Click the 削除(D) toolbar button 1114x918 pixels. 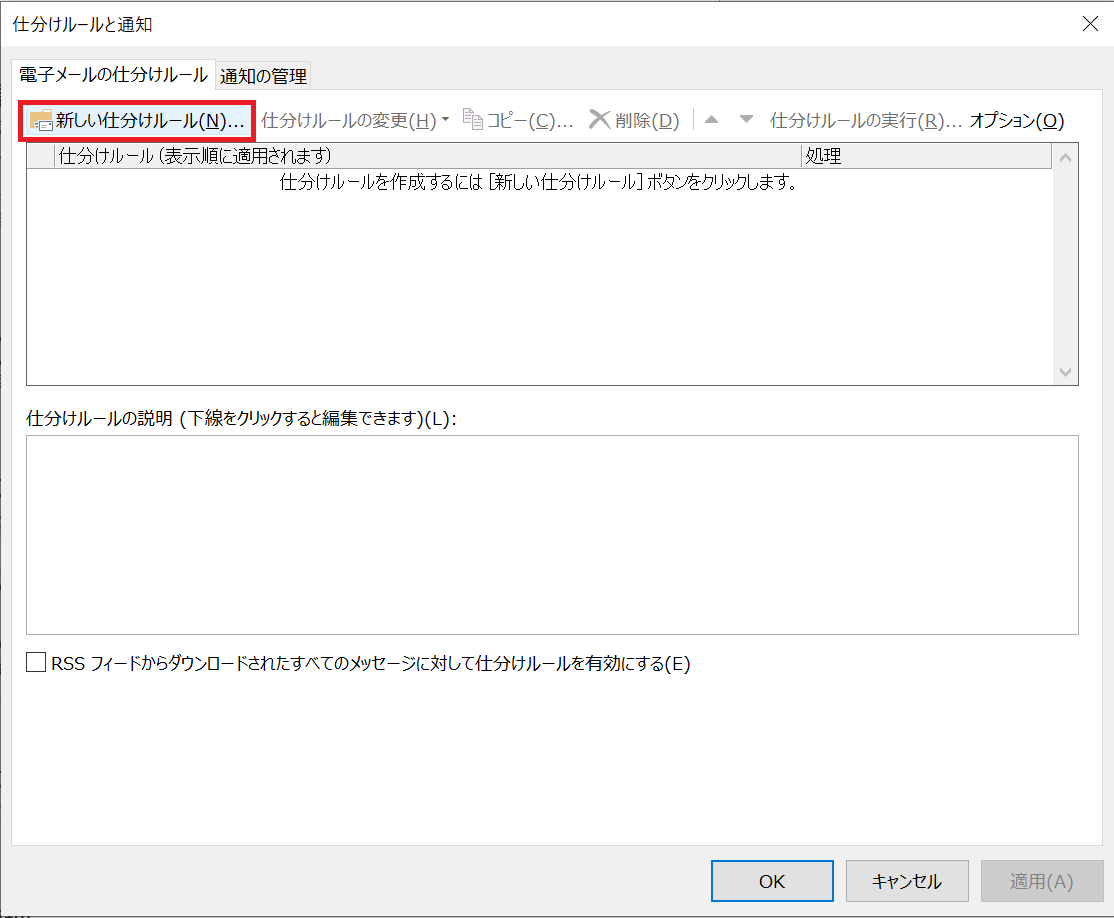pyautogui.click(x=634, y=121)
